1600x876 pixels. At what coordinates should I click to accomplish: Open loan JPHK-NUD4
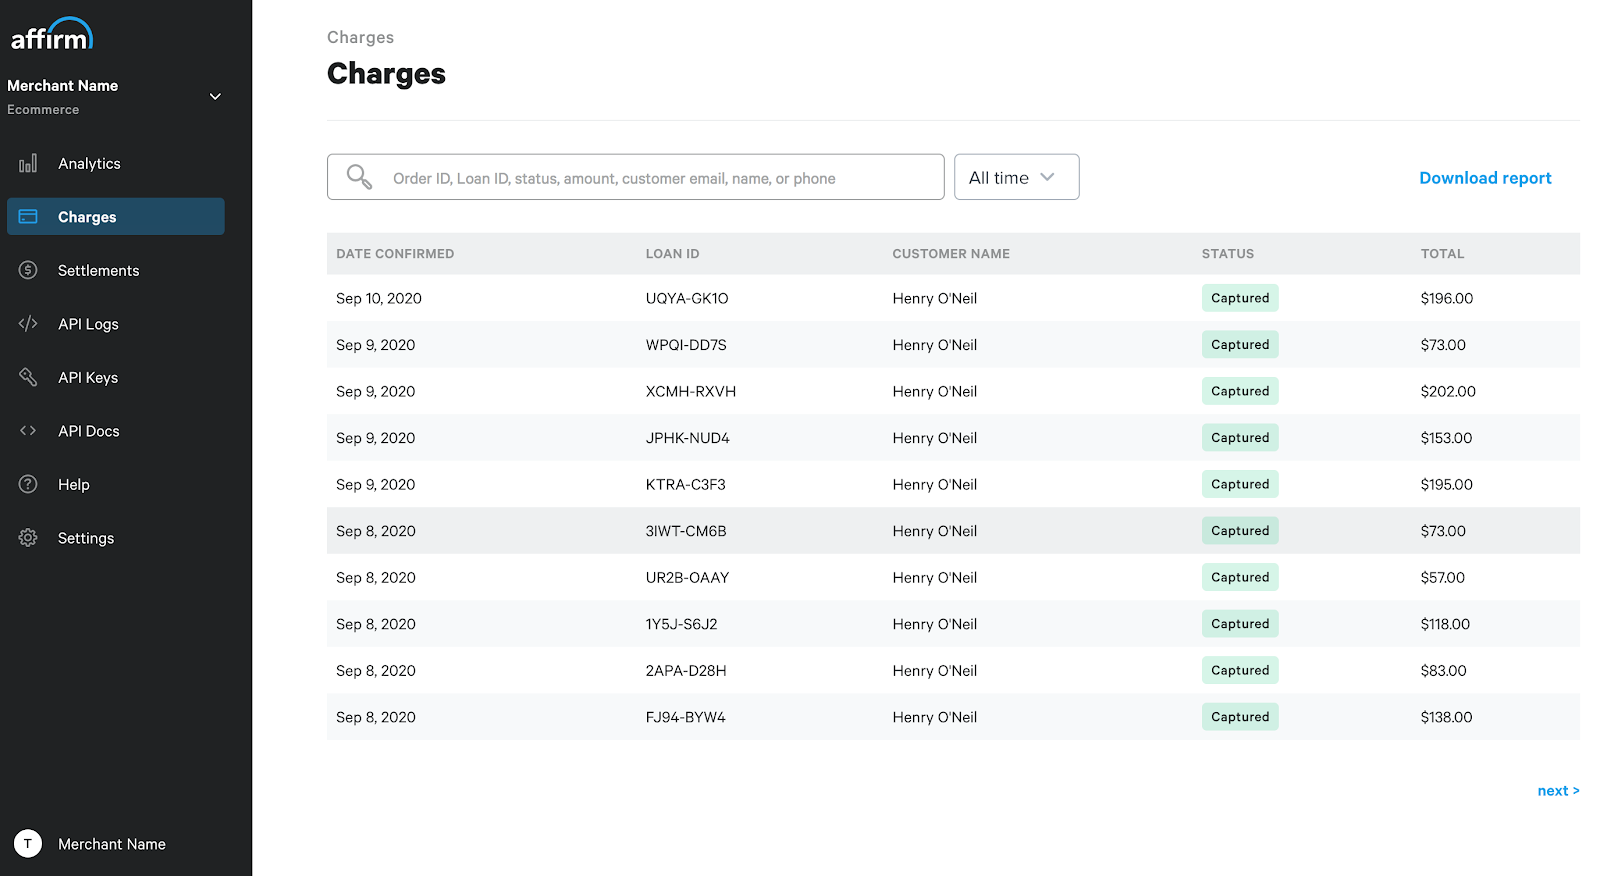(x=688, y=438)
